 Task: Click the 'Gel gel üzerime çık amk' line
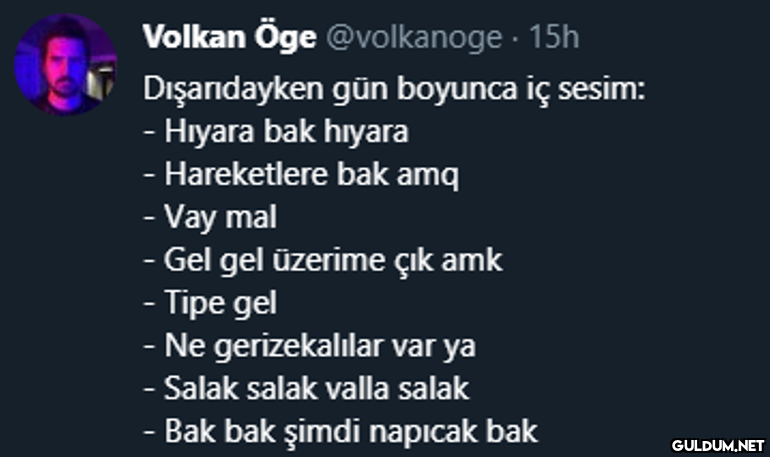click(323, 261)
